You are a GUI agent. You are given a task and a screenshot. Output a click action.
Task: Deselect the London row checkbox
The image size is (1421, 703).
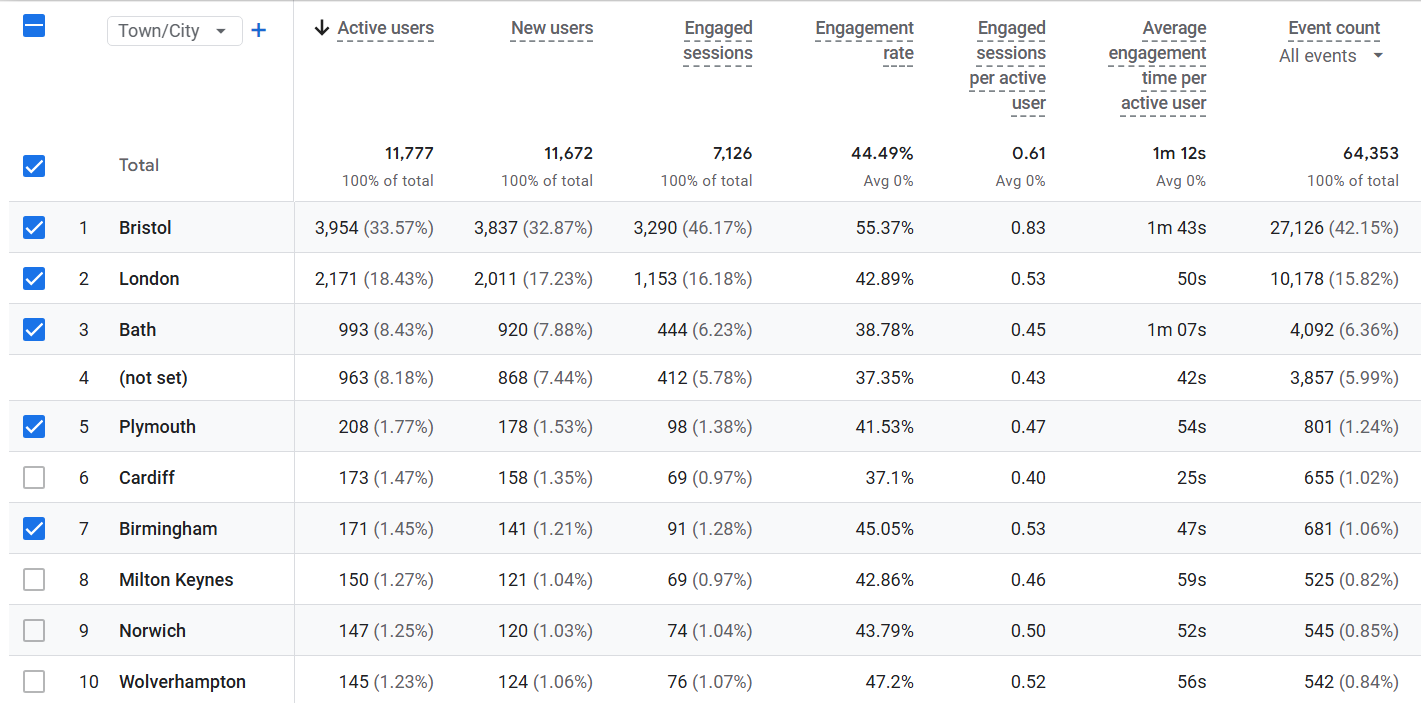click(x=34, y=278)
